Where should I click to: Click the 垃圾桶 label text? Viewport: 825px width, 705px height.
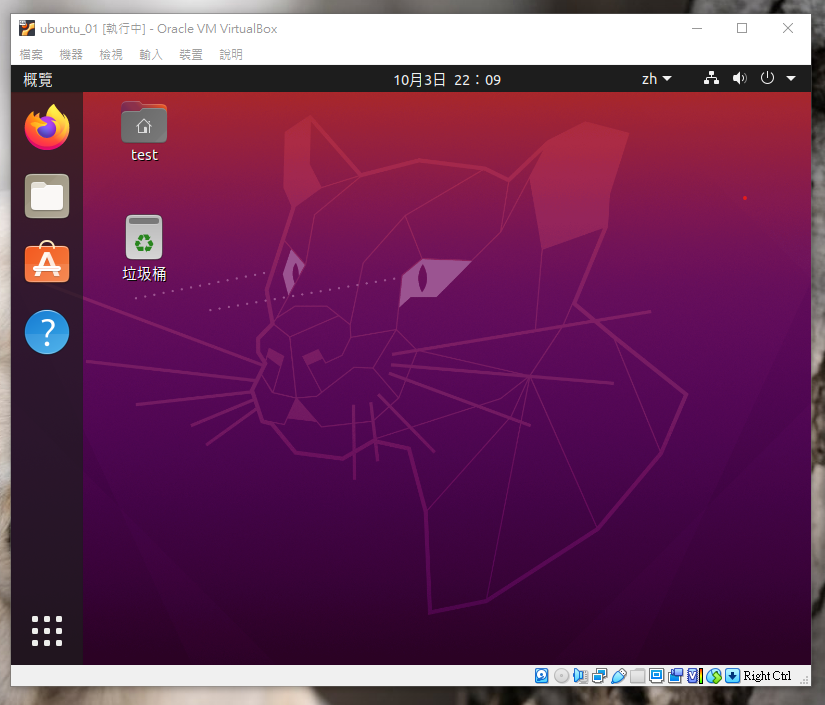144,273
